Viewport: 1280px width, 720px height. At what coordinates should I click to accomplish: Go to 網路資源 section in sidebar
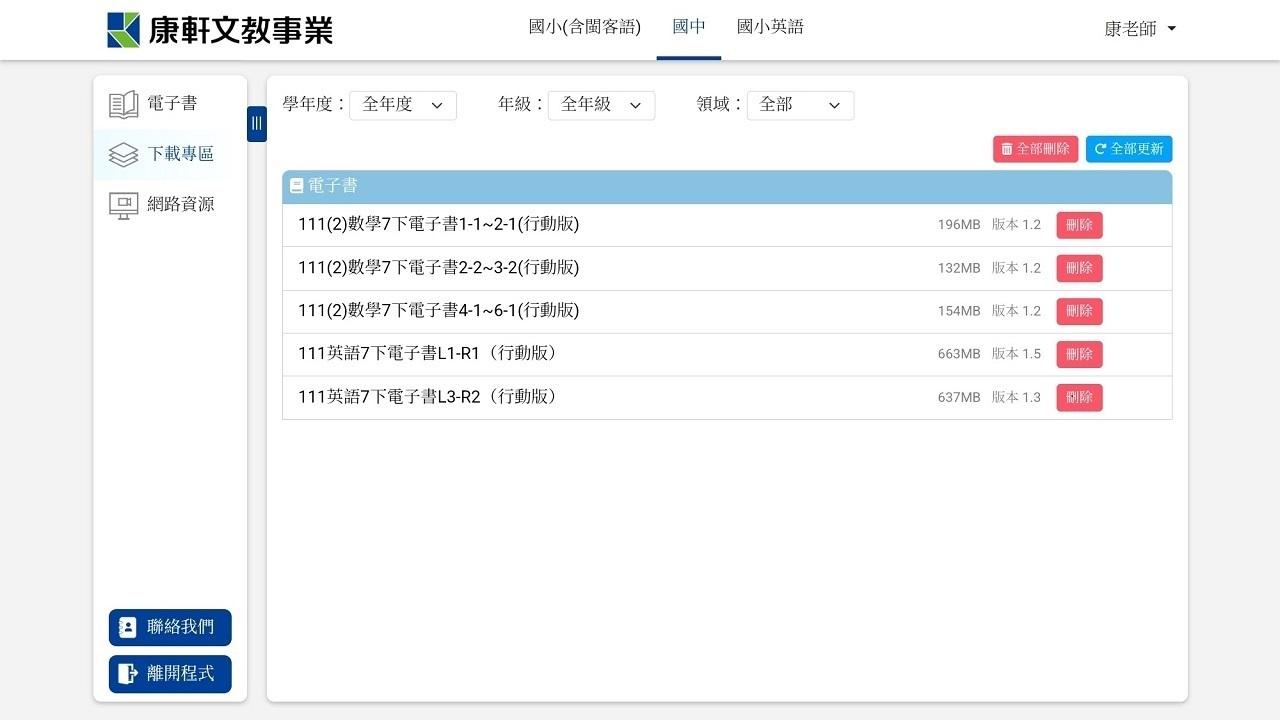coord(170,204)
